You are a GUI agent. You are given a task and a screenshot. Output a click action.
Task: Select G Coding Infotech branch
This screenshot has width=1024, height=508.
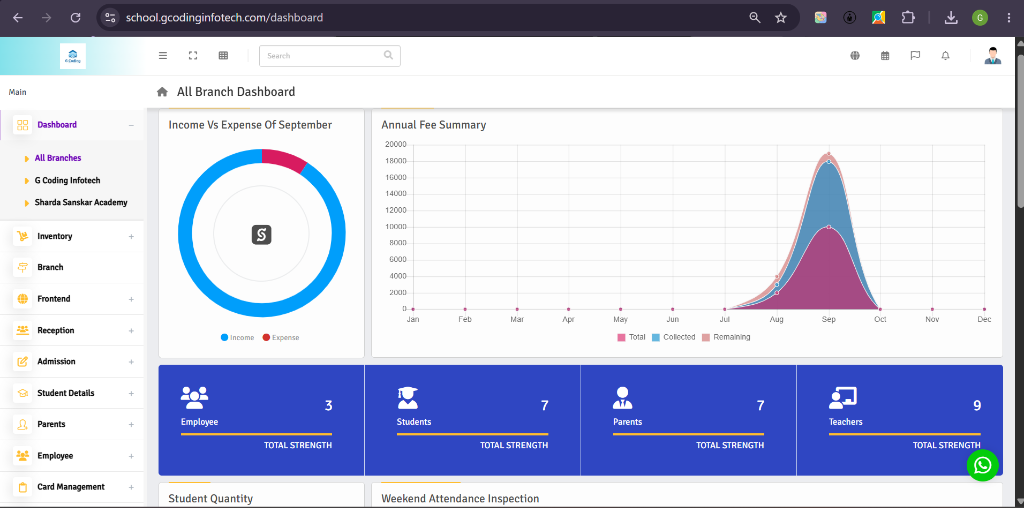click(x=67, y=180)
